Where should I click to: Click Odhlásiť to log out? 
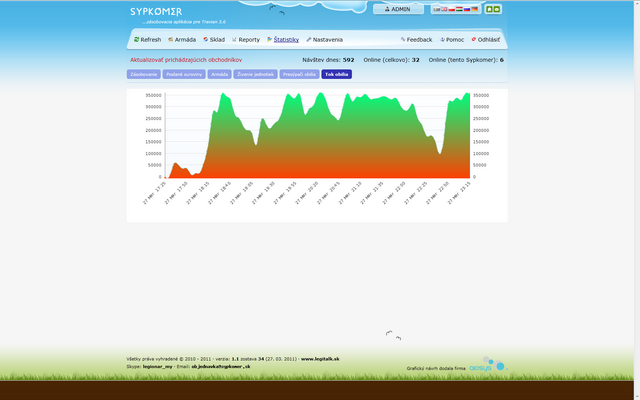486,40
